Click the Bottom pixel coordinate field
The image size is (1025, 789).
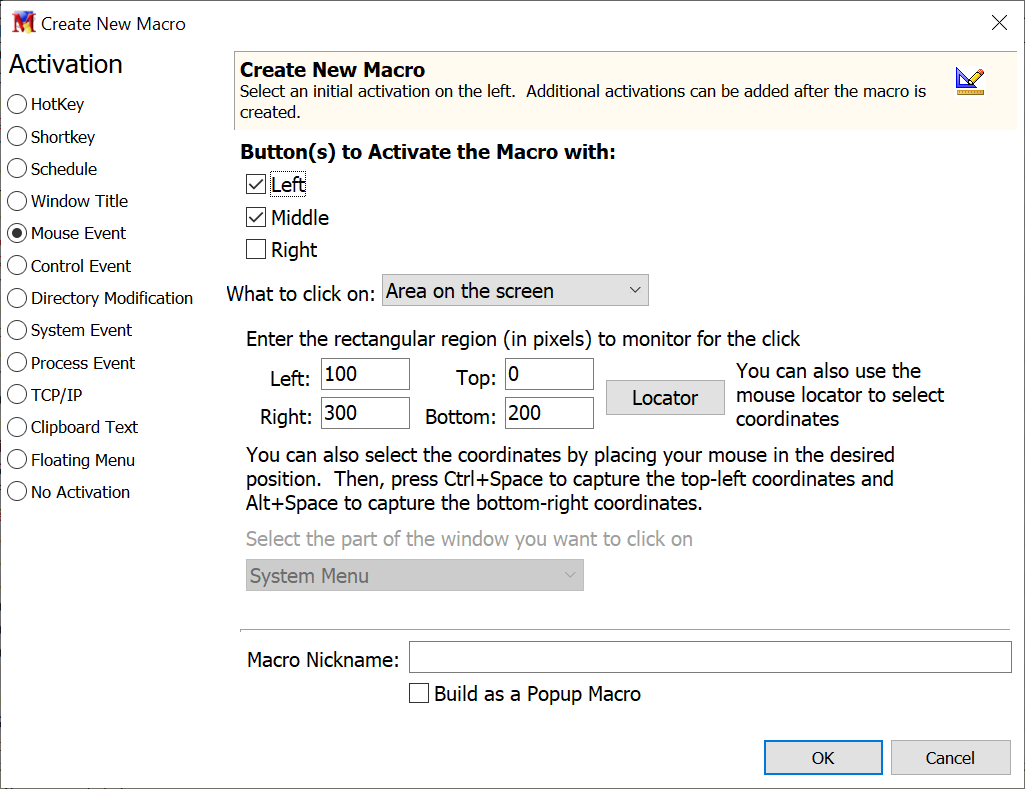(549, 413)
